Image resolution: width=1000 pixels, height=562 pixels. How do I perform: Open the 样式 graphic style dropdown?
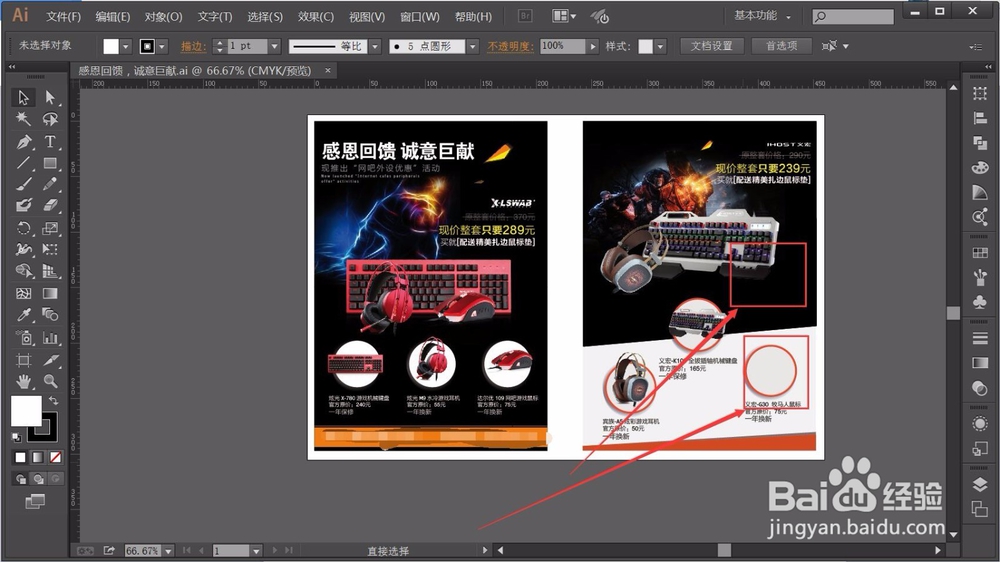[x=660, y=46]
